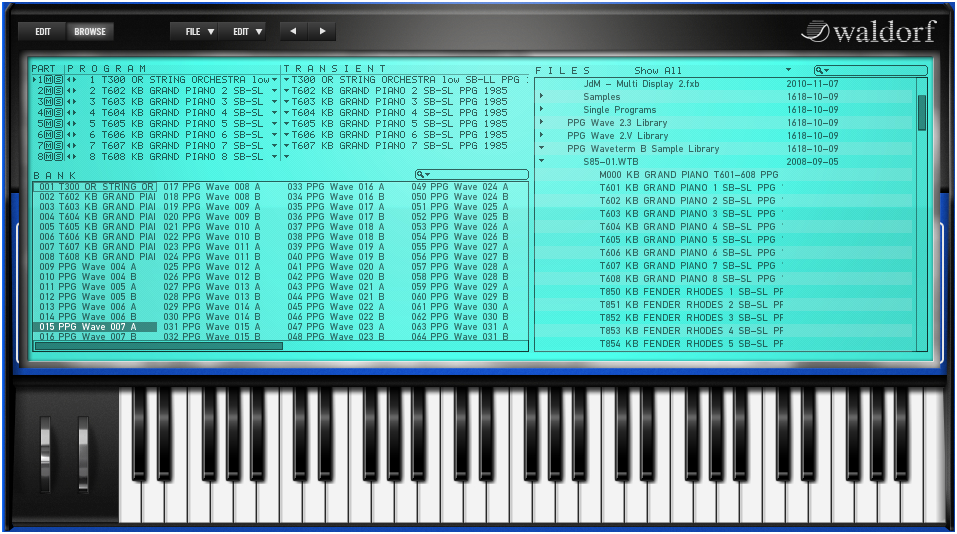Select JdM - Multi Display 2.fxb file
This screenshot has height=534, width=957.
tap(641, 84)
